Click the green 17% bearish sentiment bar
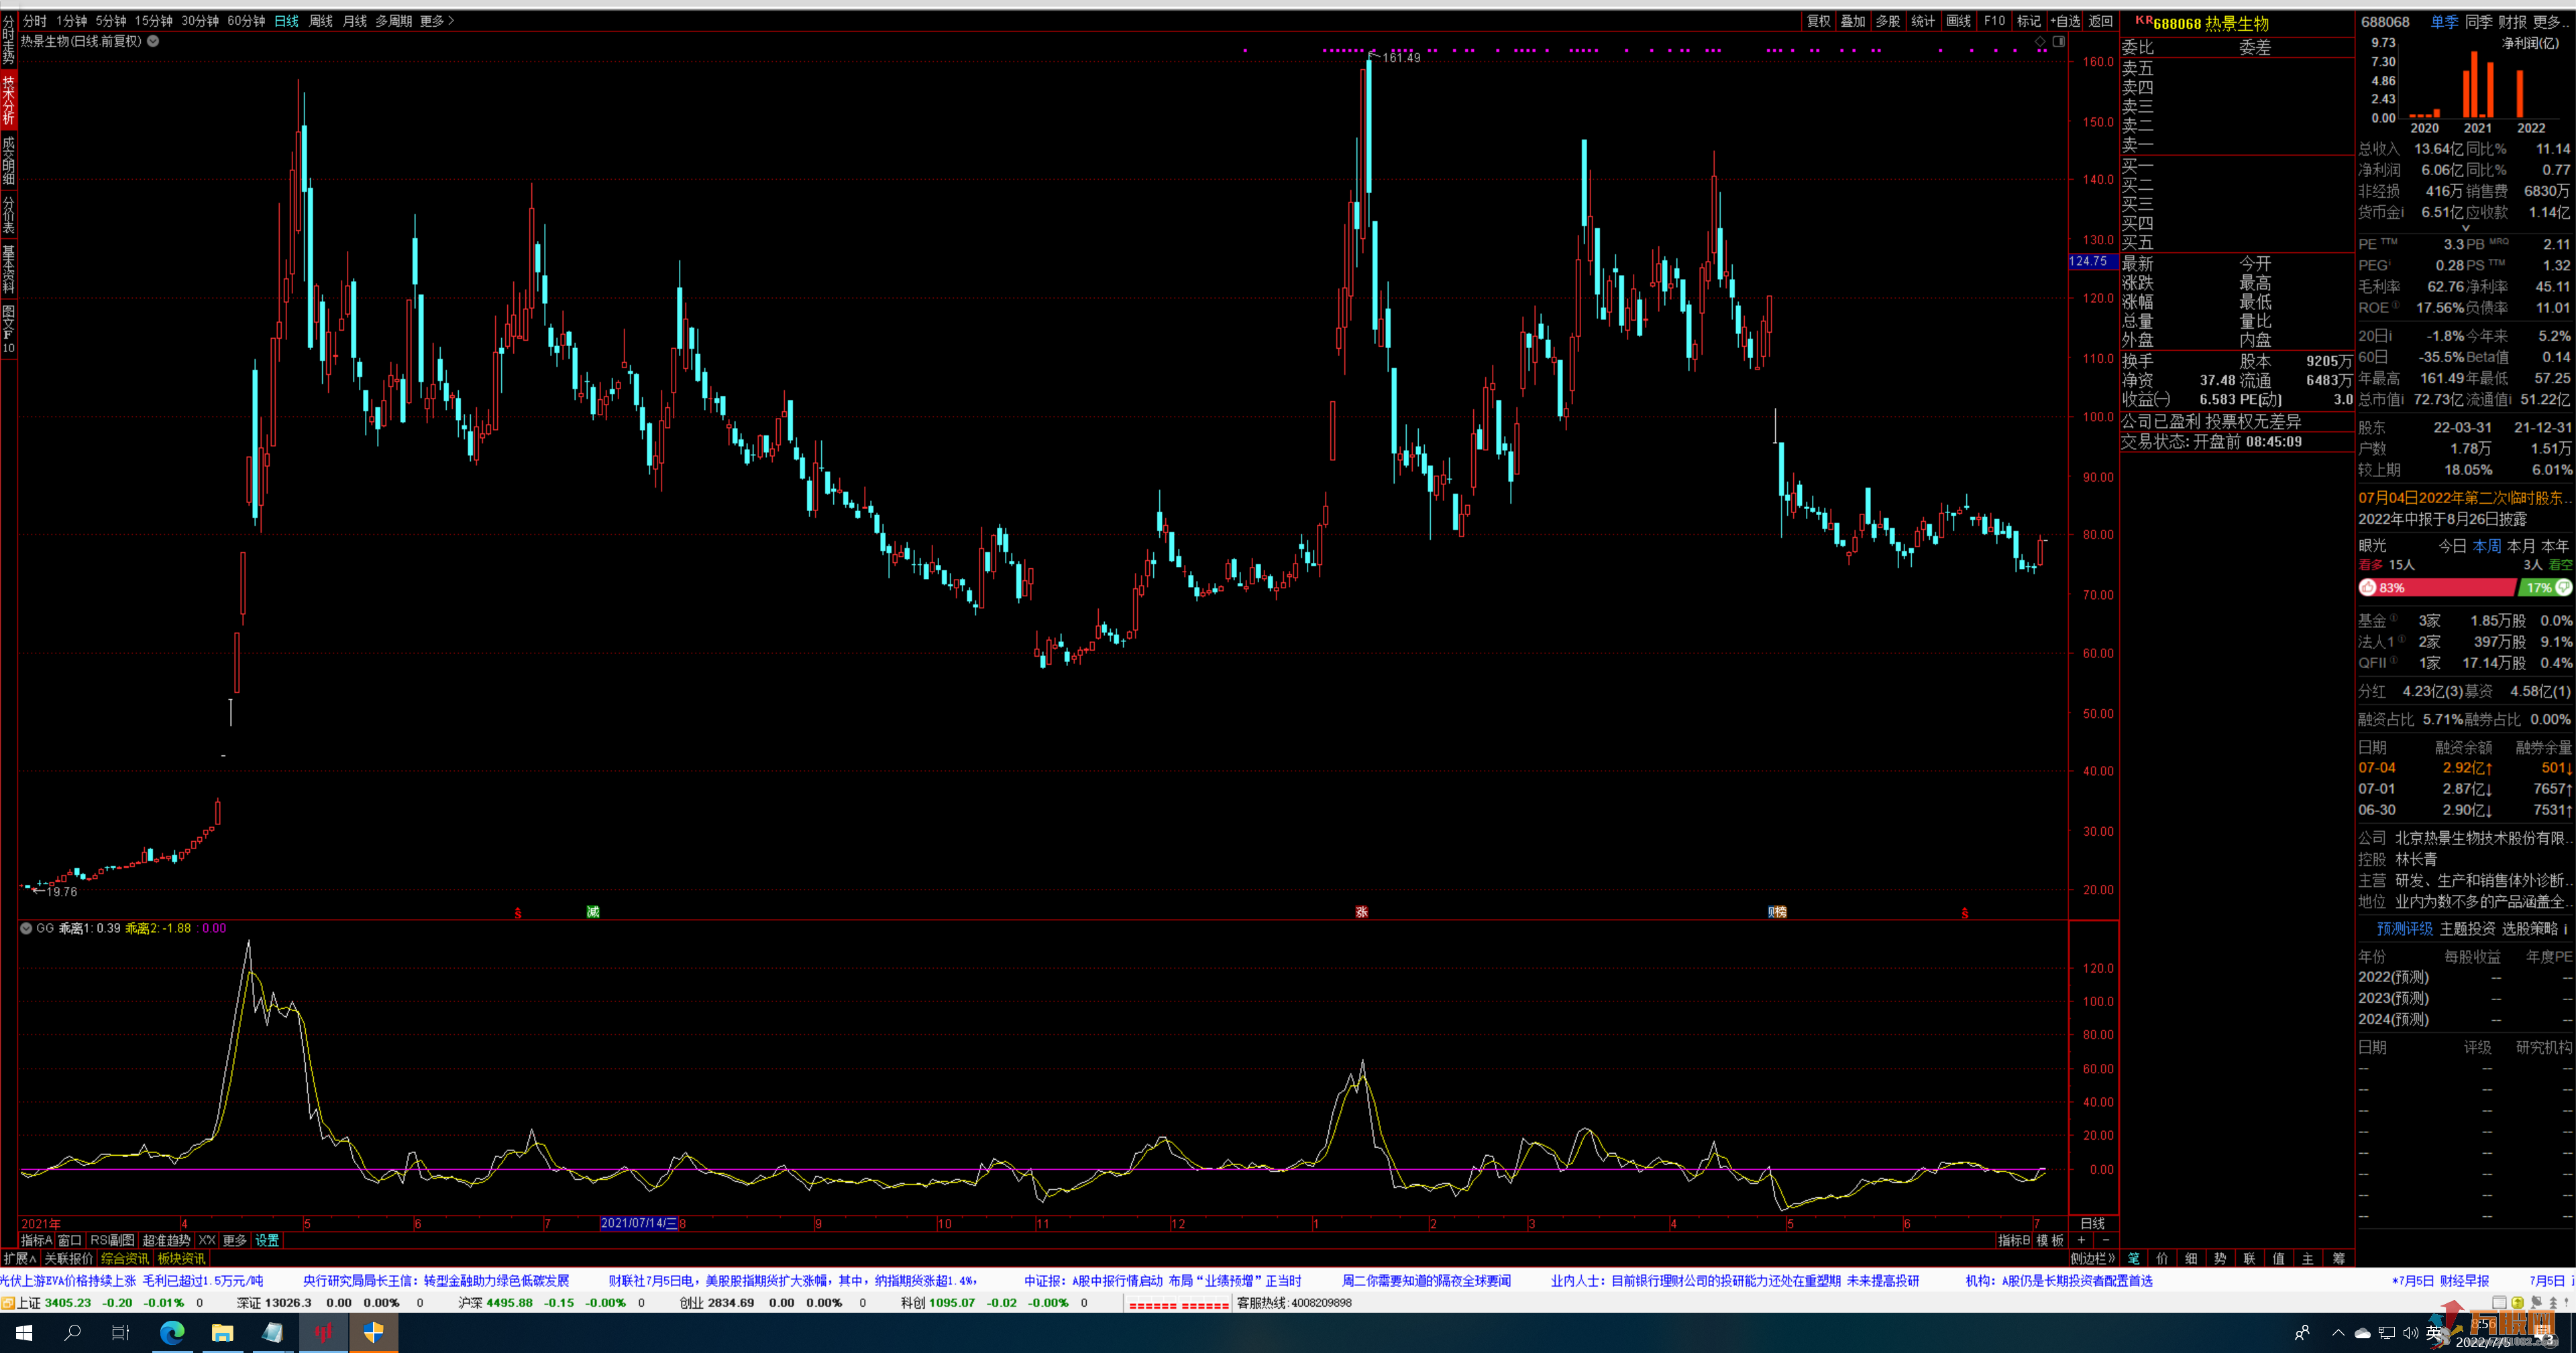 [x=2545, y=588]
